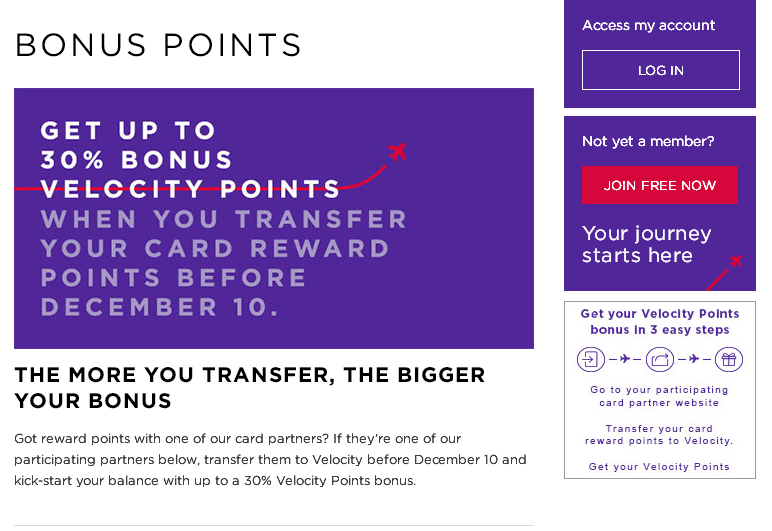Click the 'BONUS POINTS' page title
Image resolution: width=772 pixels, height=531 pixels.
click(158, 45)
